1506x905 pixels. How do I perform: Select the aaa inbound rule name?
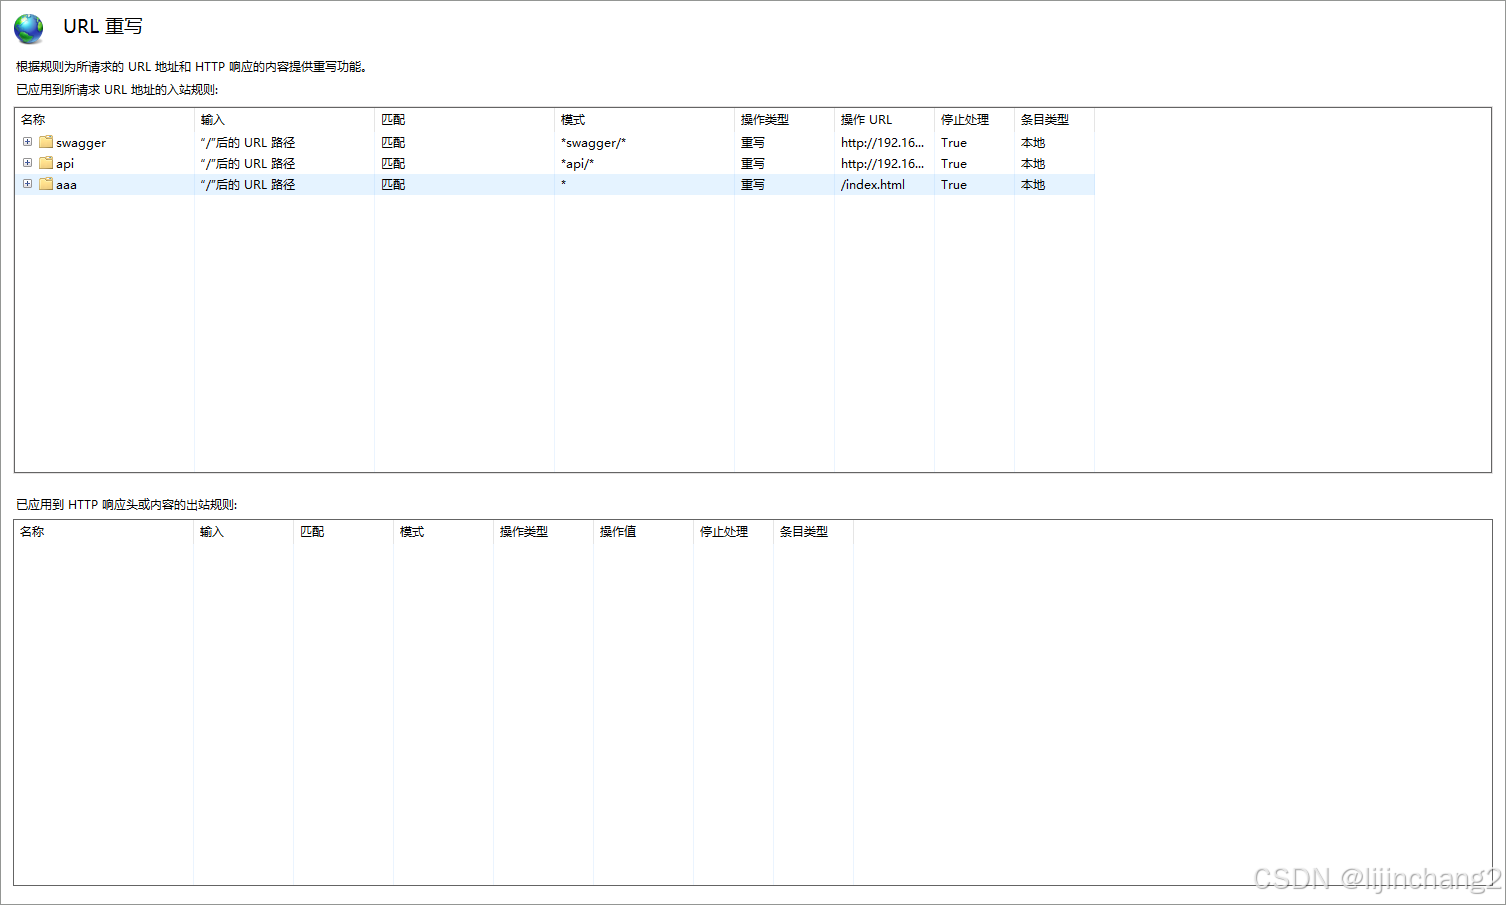point(66,185)
